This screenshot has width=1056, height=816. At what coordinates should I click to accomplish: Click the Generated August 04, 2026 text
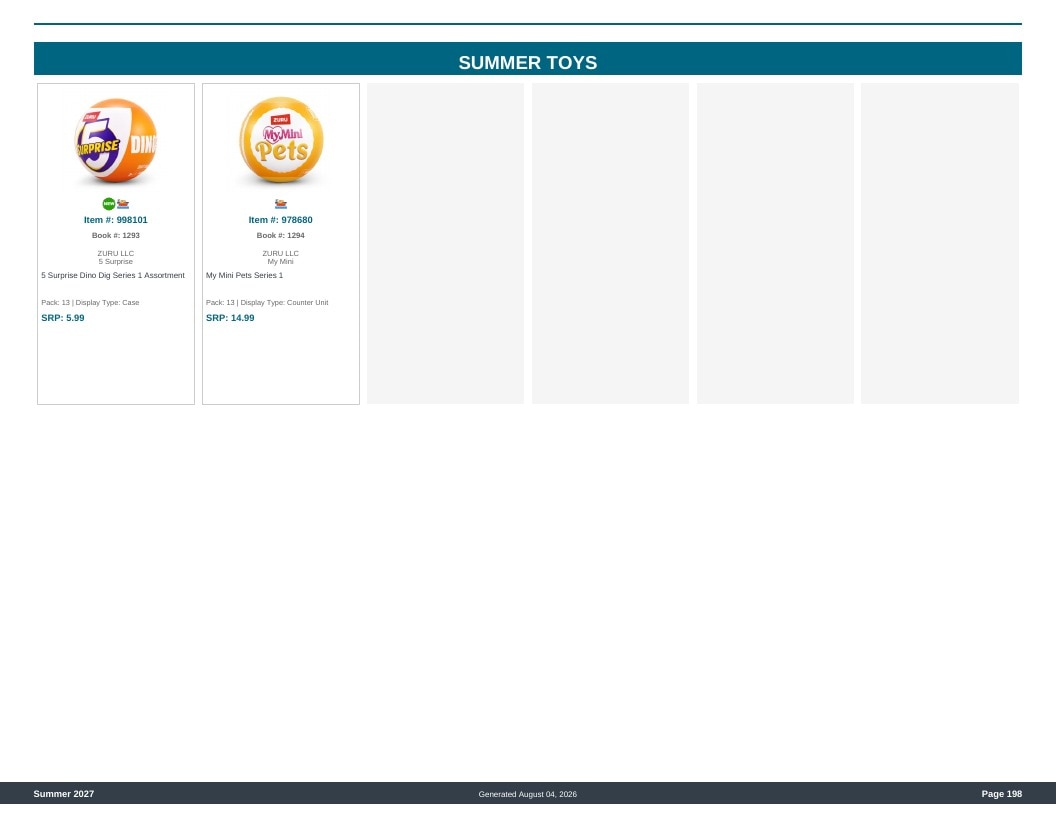(x=528, y=794)
